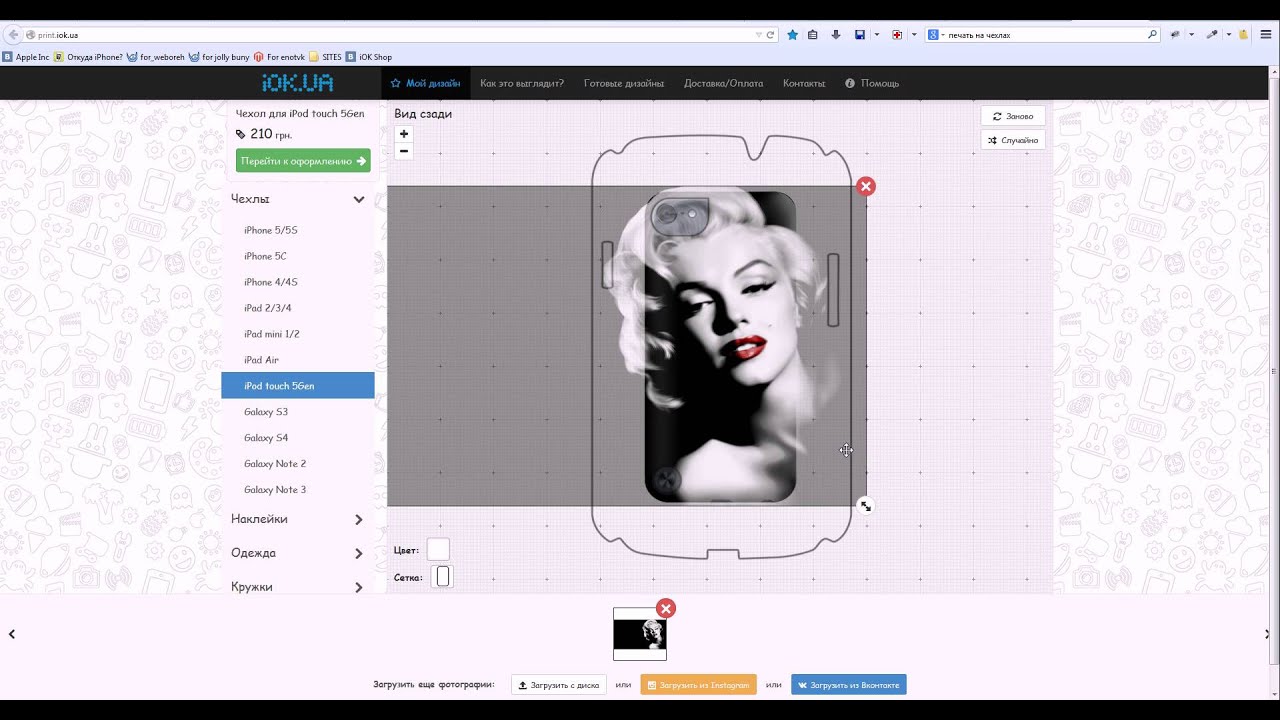The image size is (1280, 720).
Task: Select the Marilyn Monroe thumbnail
Action: point(640,634)
